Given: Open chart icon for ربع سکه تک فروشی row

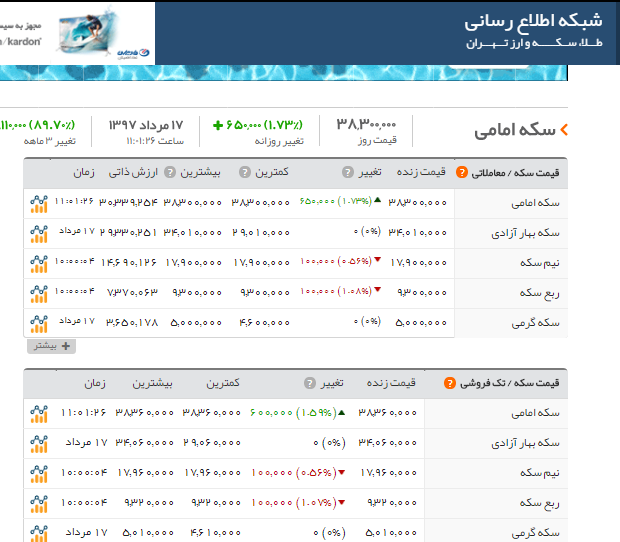Looking at the screenshot, I should tap(39, 504).
